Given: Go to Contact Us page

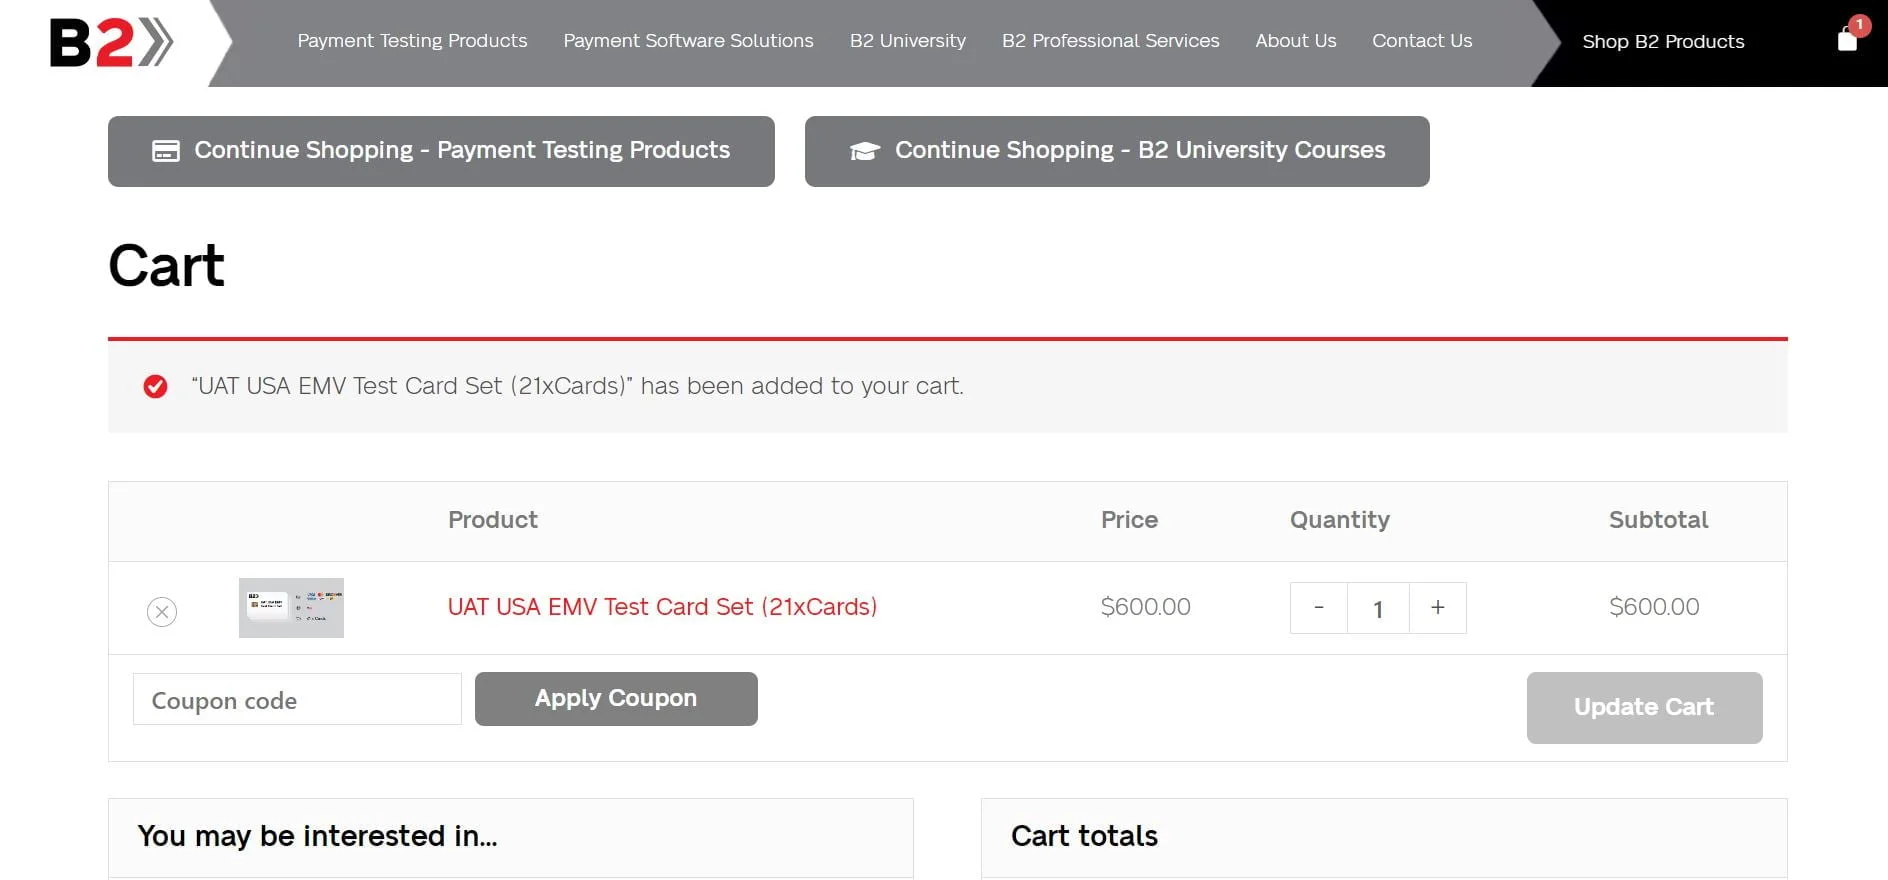Looking at the screenshot, I should click(1422, 41).
